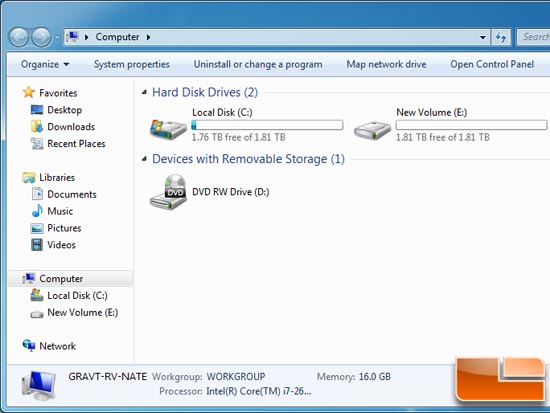Click Devices with Removable Storage (1) heading
Screen dimensions: 550x413
[248, 159]
